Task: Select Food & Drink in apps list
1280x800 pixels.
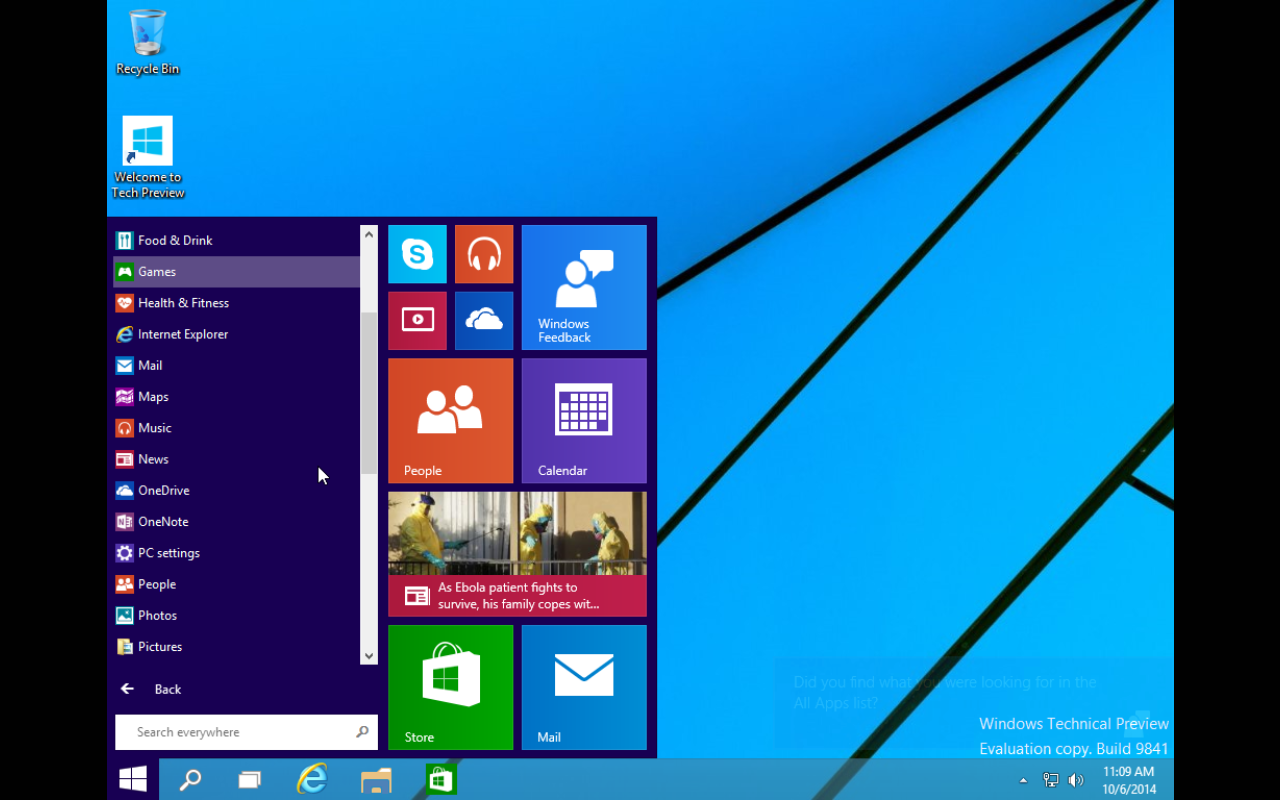Action: [x=237, y=240]
